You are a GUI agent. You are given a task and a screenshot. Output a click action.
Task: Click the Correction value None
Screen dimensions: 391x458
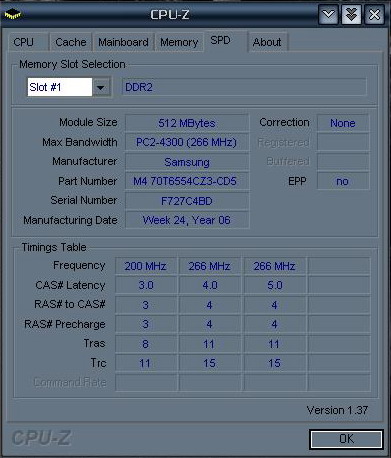(x=343, y=123)
